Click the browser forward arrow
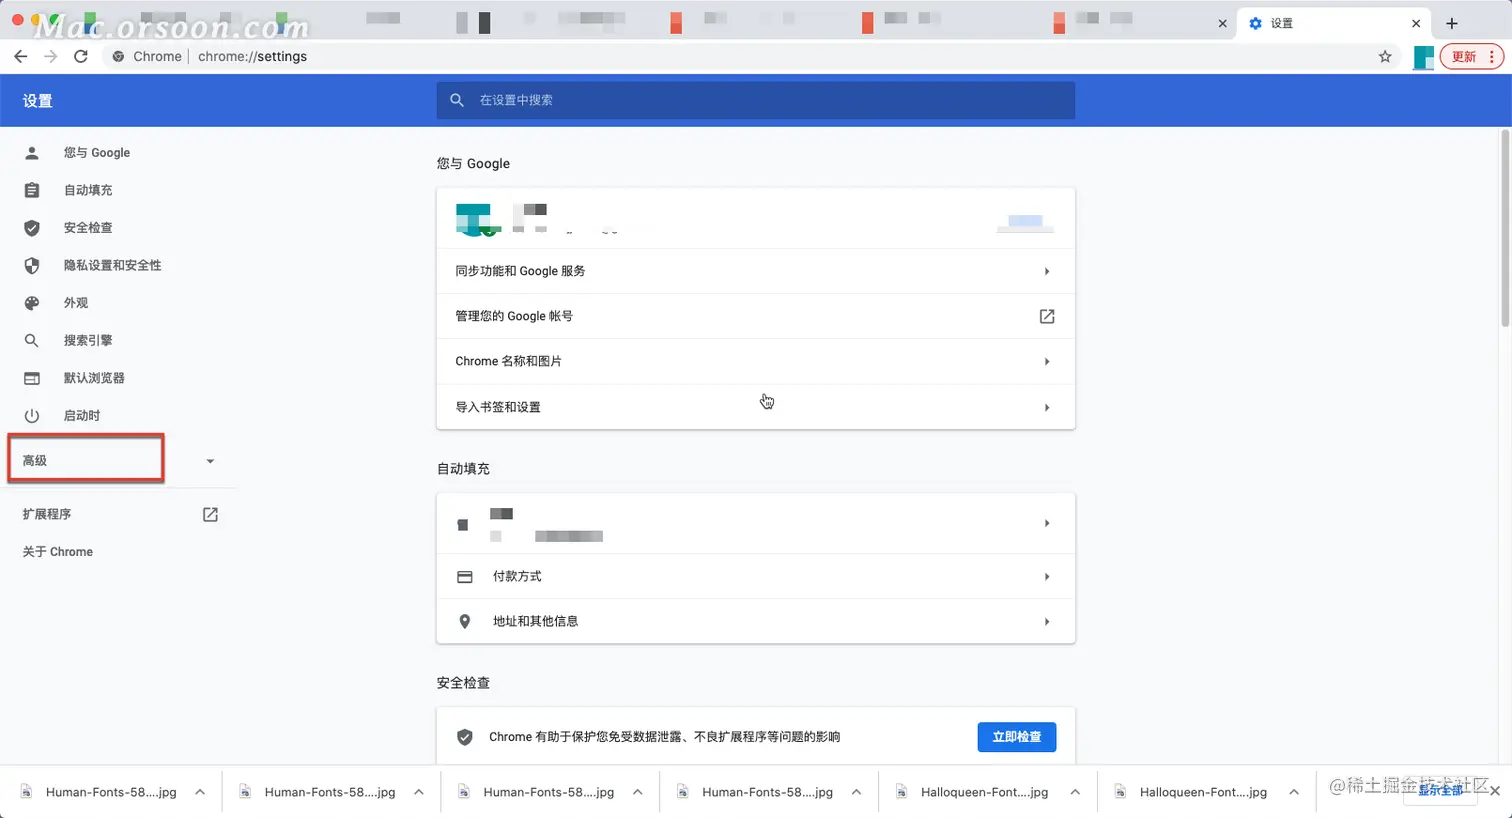 pyautogui.click(x=51, y=56)
